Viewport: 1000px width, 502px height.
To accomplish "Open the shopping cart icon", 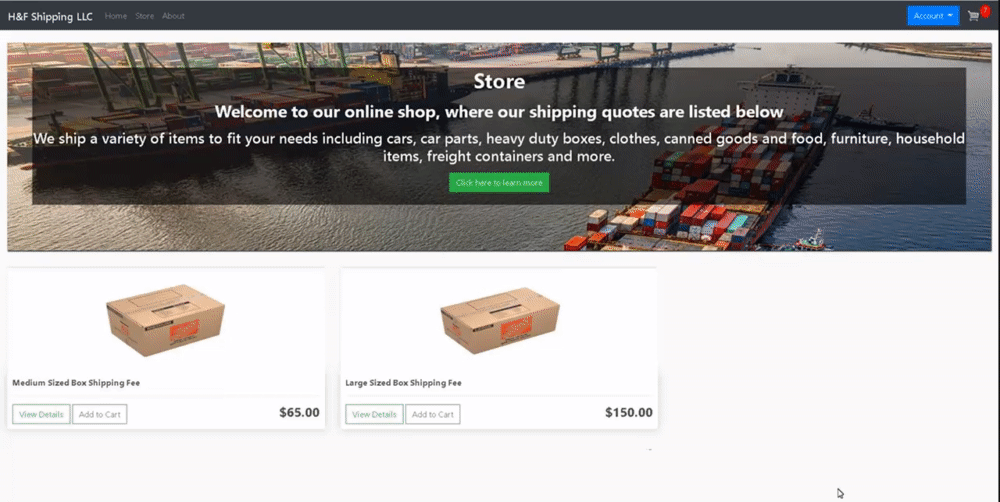I will pyautogui.click(x=973, y=17).
